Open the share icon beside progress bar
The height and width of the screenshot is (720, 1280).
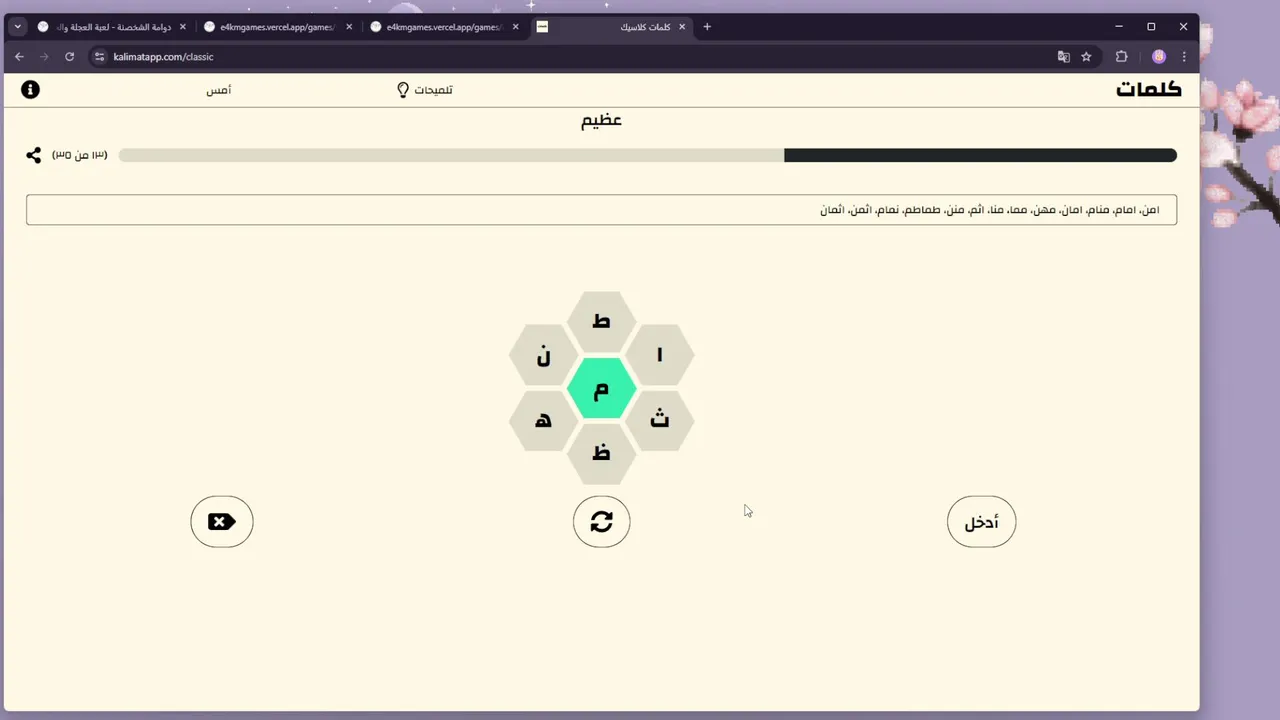34,155
